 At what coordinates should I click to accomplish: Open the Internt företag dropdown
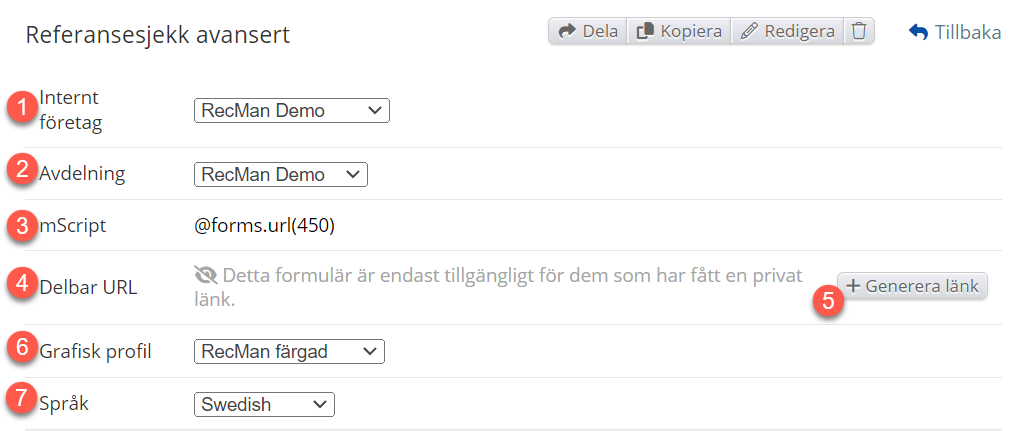pyautogui.click(x=291, y=111)
